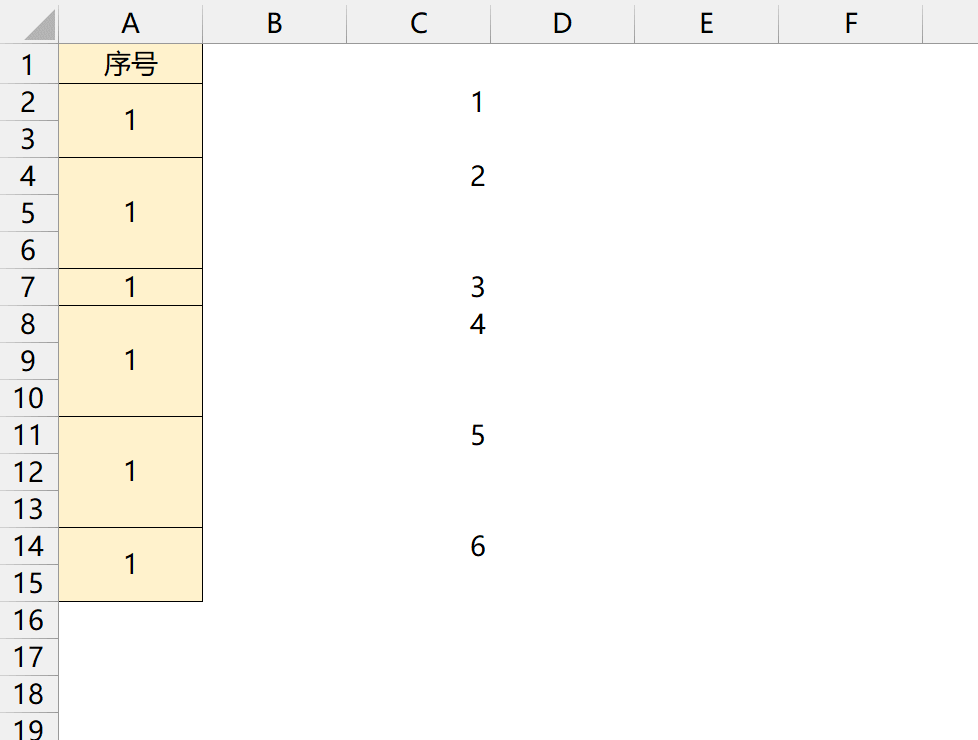This screenshot has width=978, height=740.
Task: Select row 18 header
Action: [x=29, y=694]
